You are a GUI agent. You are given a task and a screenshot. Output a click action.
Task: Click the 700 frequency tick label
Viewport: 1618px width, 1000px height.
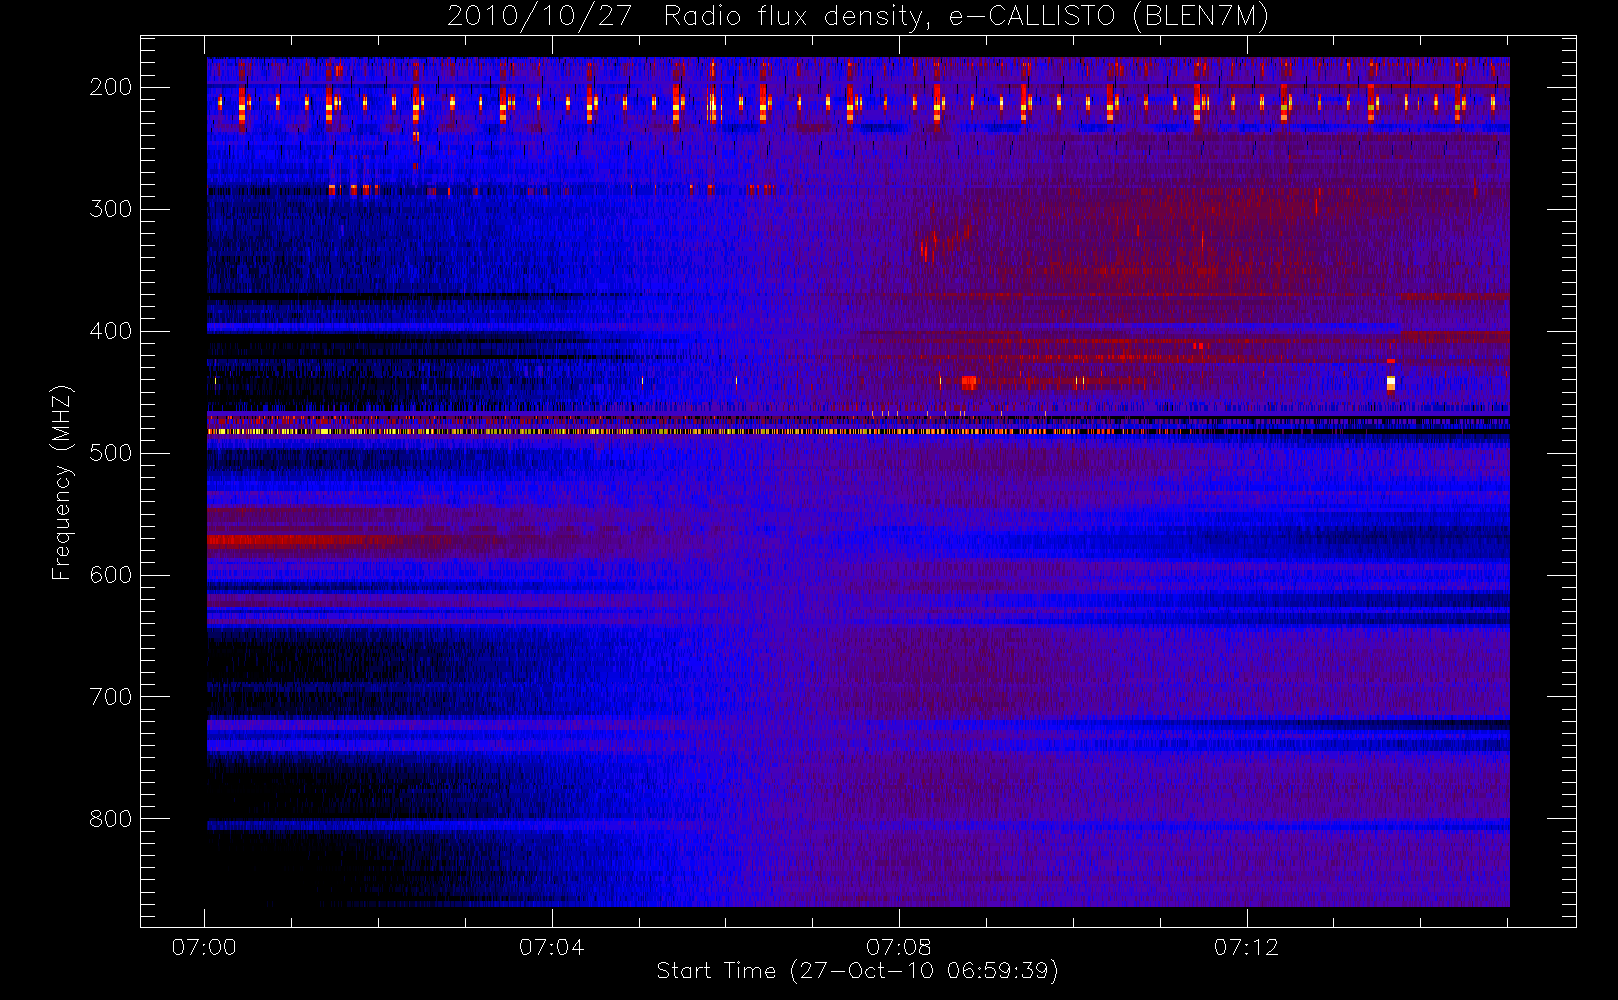[110, 697]
